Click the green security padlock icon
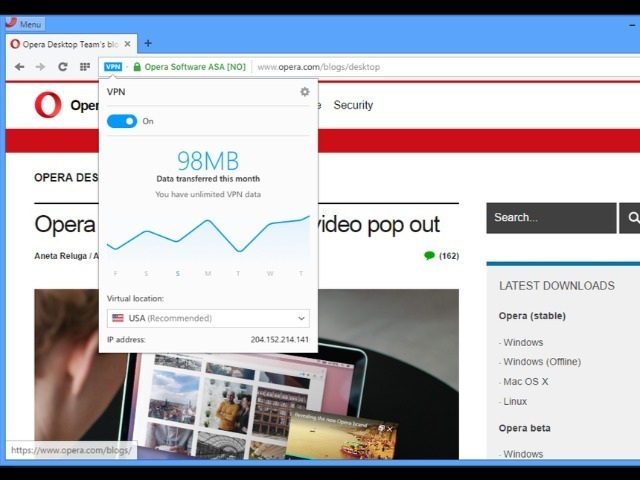The width and height of the screenshot is (640, 480). pos(137,67)
